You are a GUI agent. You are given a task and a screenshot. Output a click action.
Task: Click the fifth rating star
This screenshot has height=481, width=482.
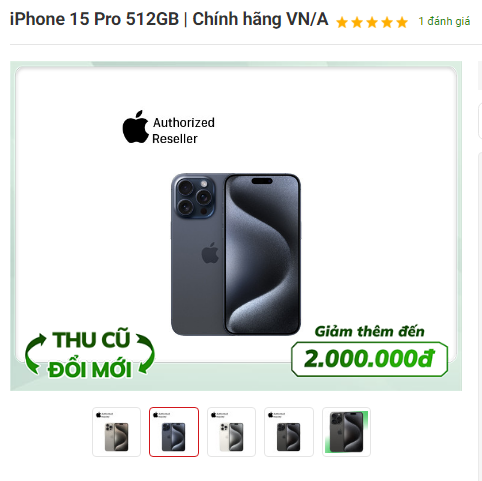tap(402, 22)
